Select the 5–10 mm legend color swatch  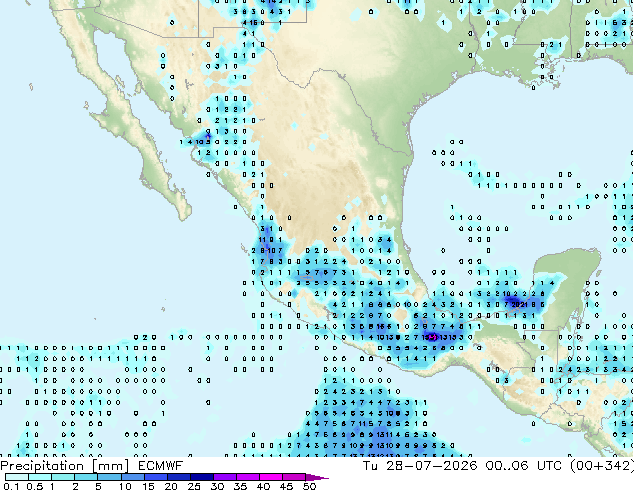(x=109, y=477)
